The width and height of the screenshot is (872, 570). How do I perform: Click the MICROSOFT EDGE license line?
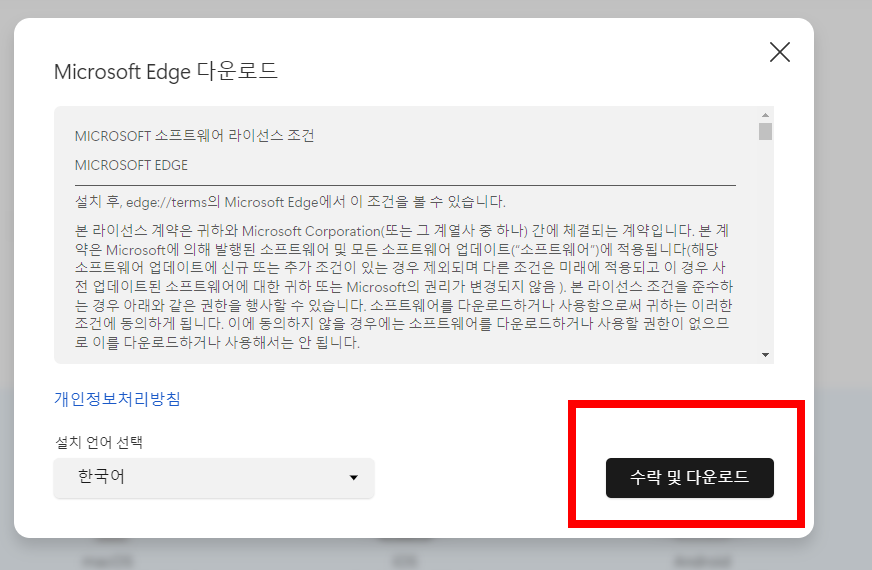pos(131,165)
